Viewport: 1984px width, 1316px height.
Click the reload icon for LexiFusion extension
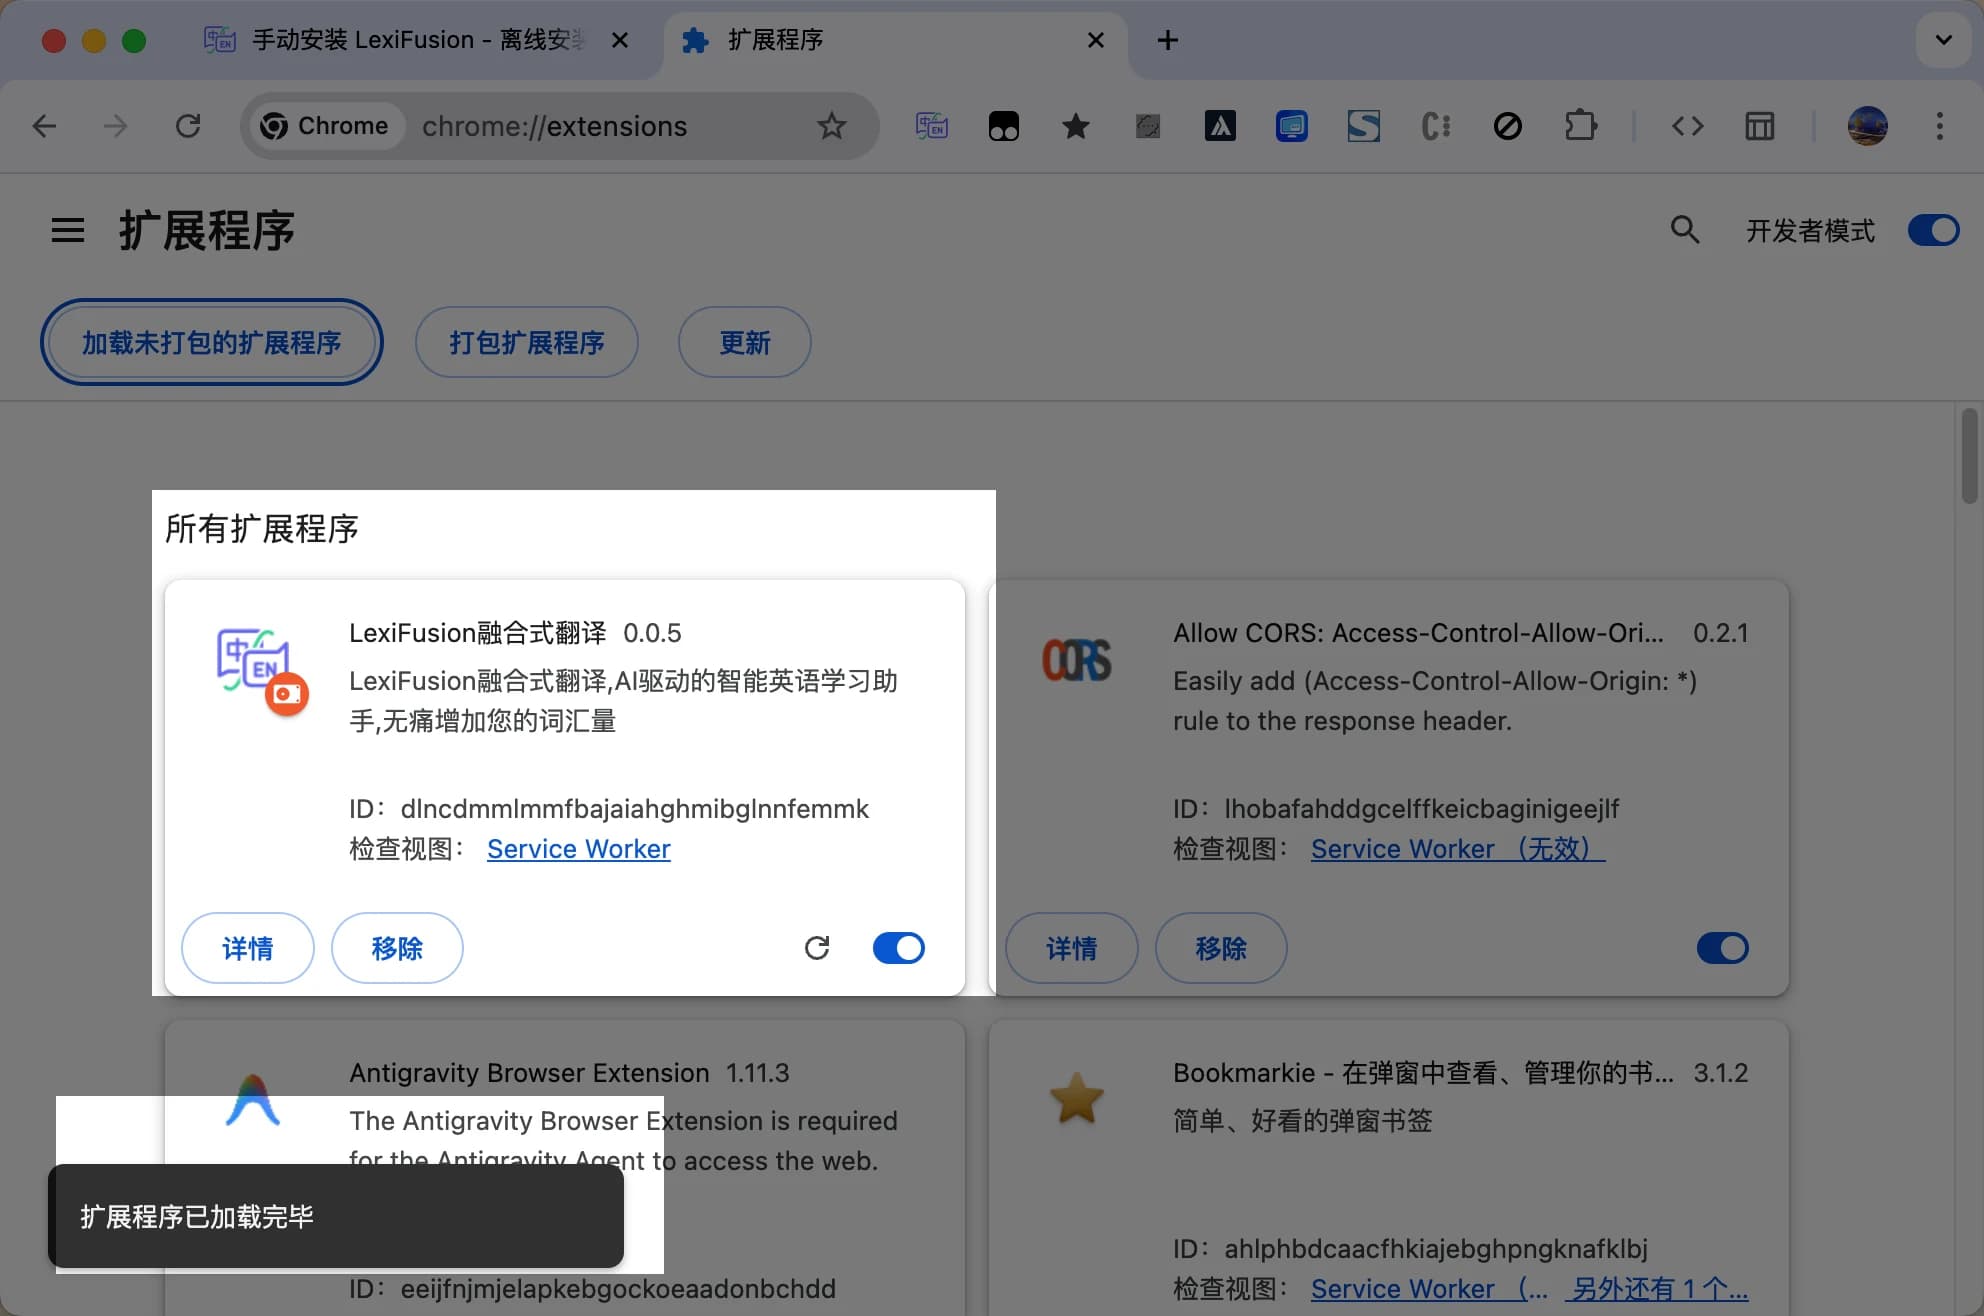(x=817, y=948)
